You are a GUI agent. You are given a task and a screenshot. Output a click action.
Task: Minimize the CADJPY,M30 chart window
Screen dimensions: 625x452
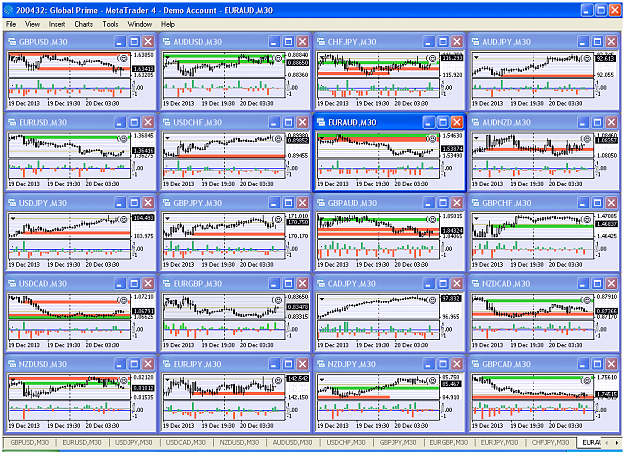(x=428, y=283)
